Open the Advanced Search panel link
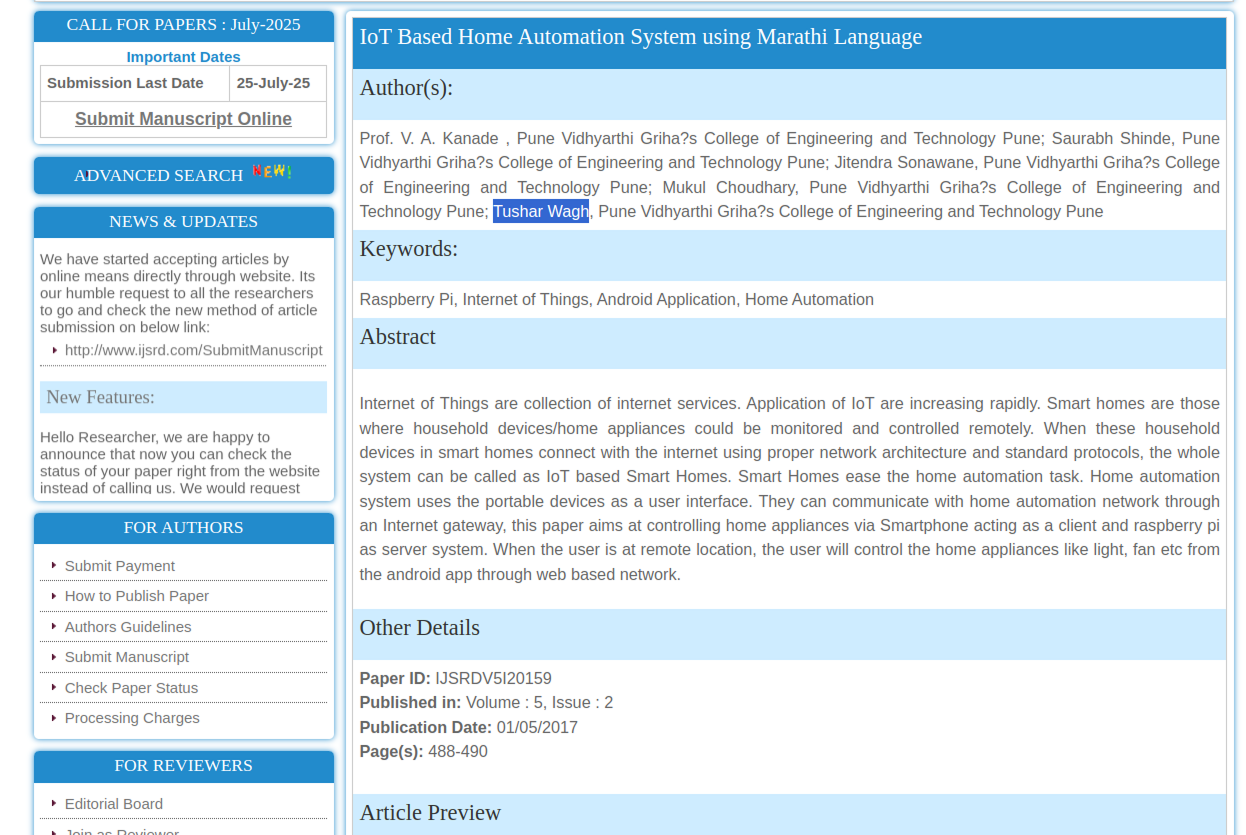This screenshot has height=835, width=1246. tap(158, 176)
